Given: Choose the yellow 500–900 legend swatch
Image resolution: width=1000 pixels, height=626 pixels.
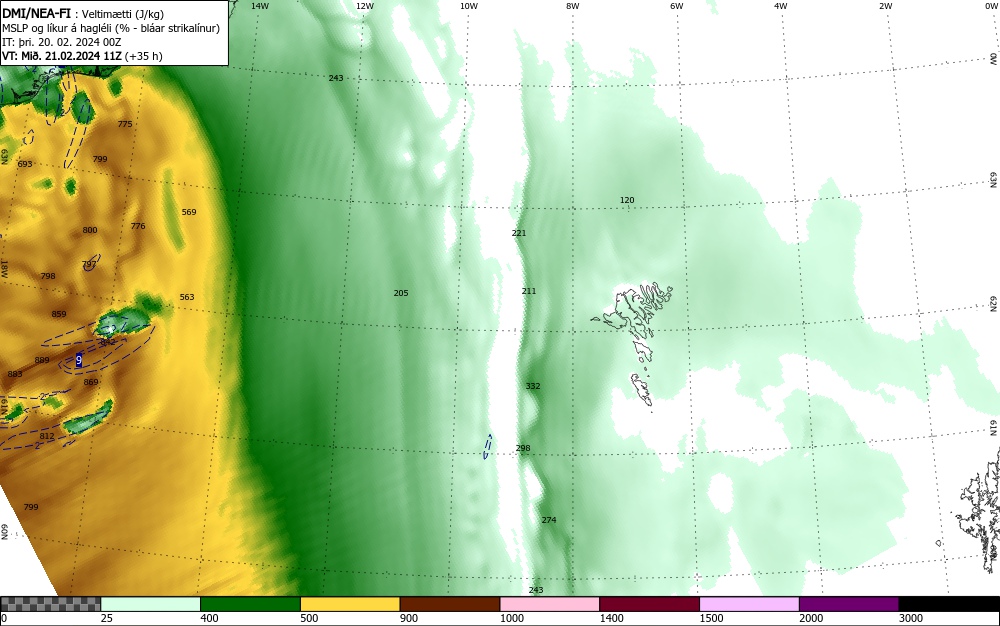Looking at the screenshot, I should 350,604.
